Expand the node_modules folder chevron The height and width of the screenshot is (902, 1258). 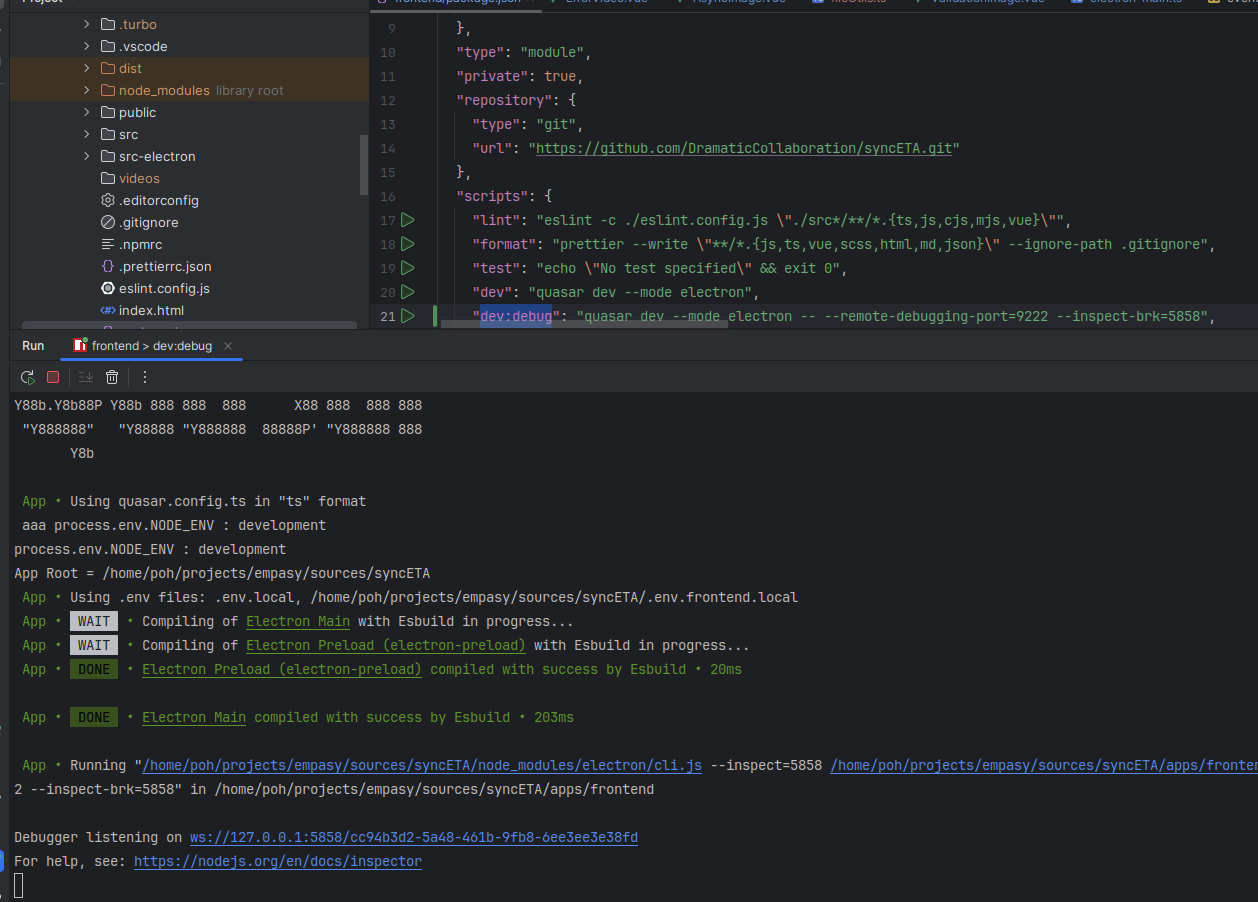pos(87,90)
